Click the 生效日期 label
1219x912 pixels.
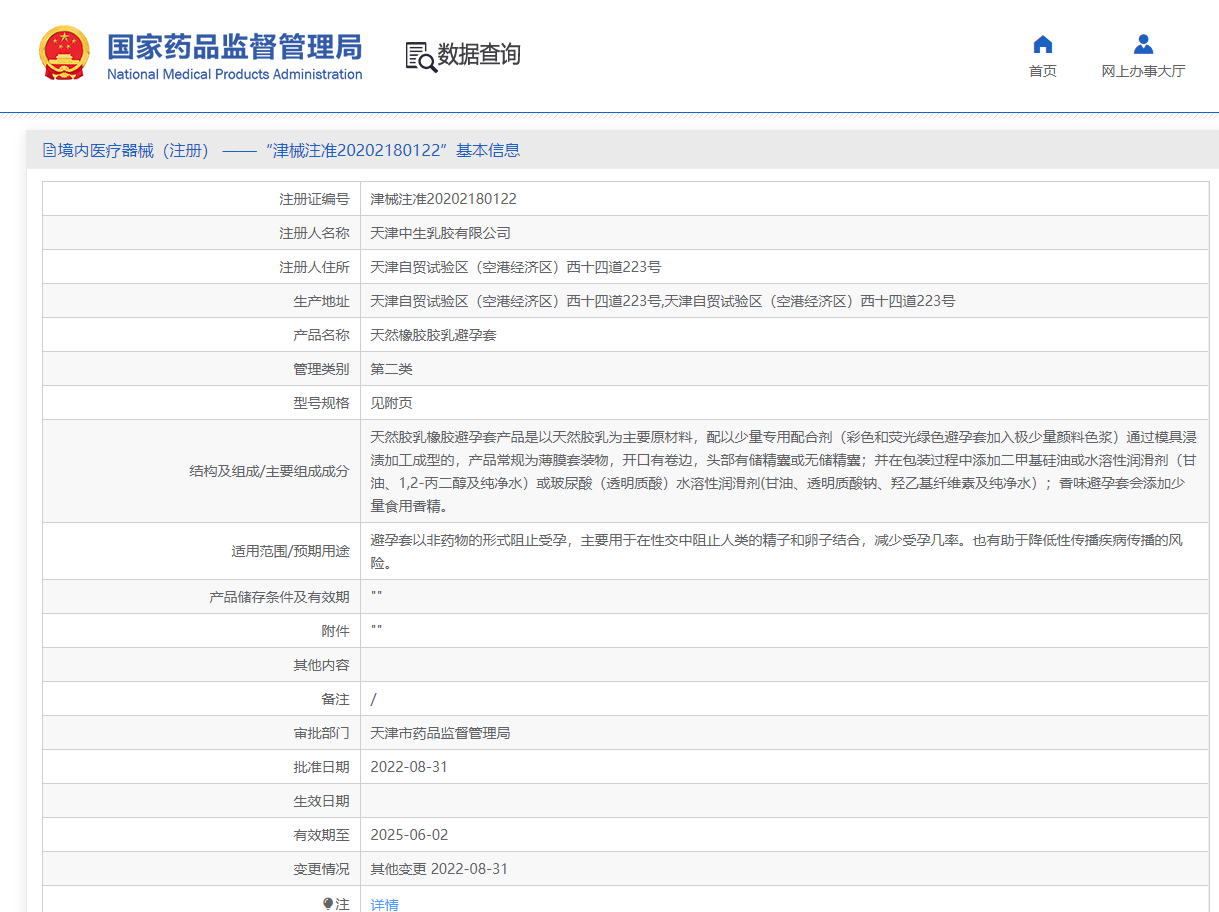point(321,801)
